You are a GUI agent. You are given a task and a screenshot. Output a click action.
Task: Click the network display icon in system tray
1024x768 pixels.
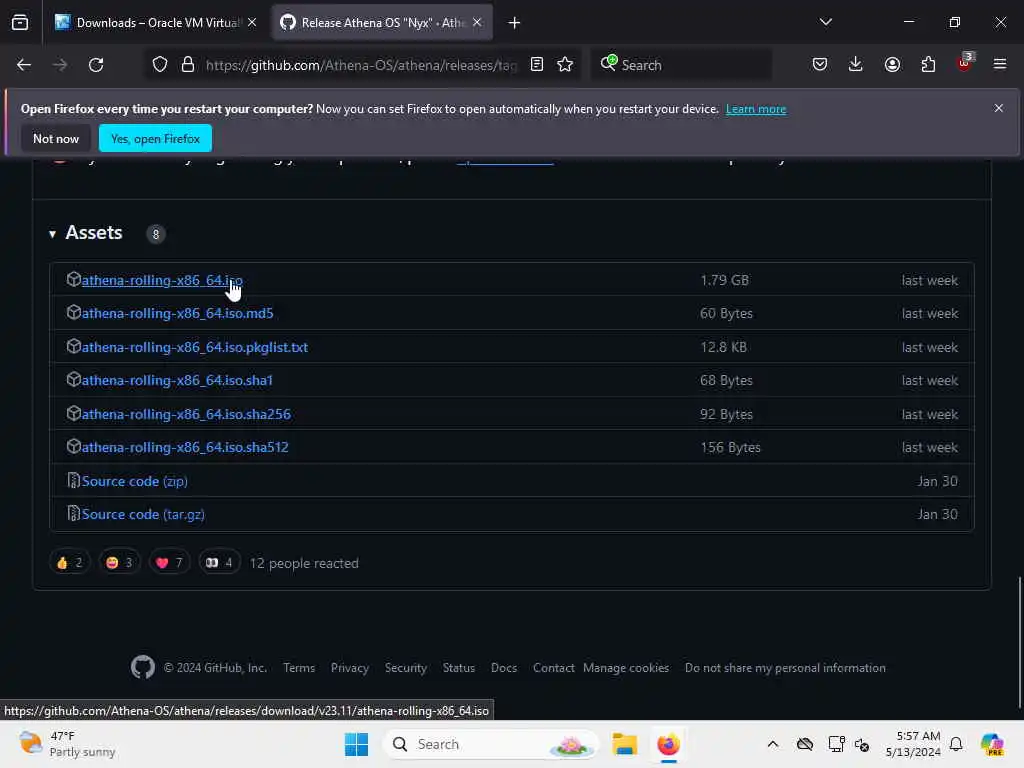(836, 744)
